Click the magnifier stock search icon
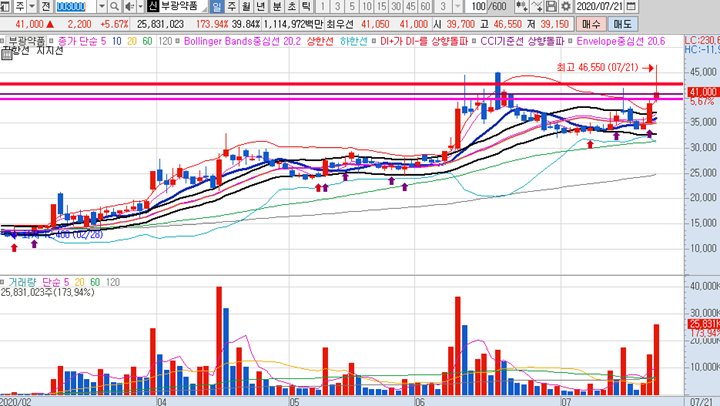 click(x=114, y=6)
